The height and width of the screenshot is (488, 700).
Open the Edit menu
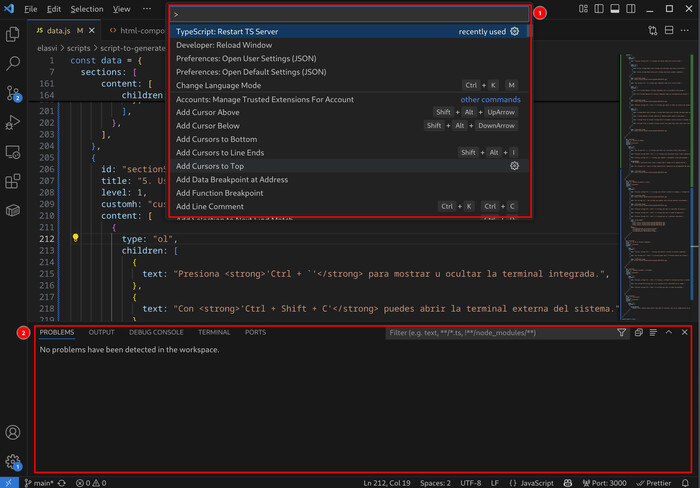(54, 9)
